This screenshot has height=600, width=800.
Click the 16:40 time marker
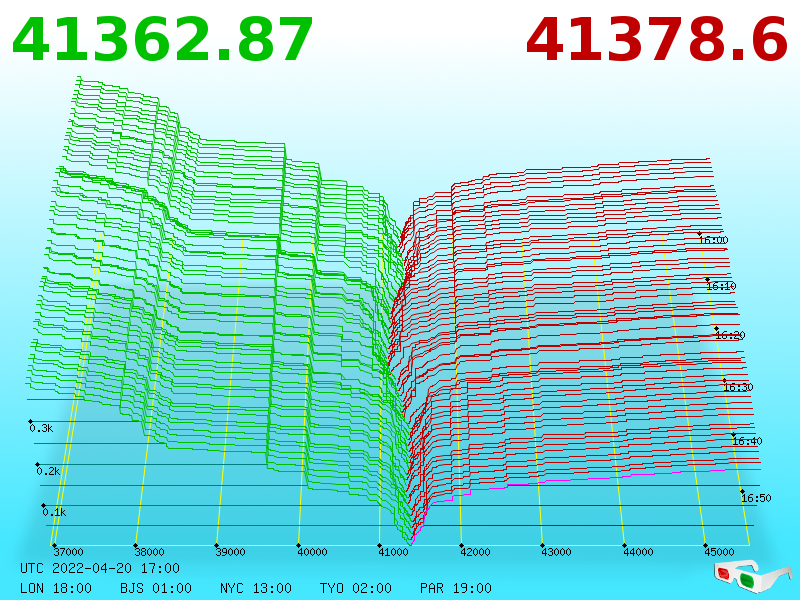point(747,441)
